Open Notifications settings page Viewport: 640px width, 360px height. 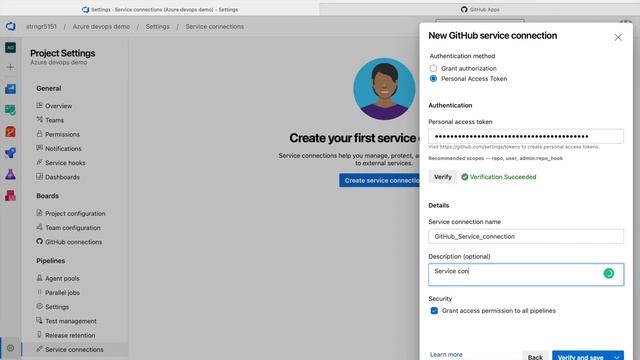[x=63, y=149]
